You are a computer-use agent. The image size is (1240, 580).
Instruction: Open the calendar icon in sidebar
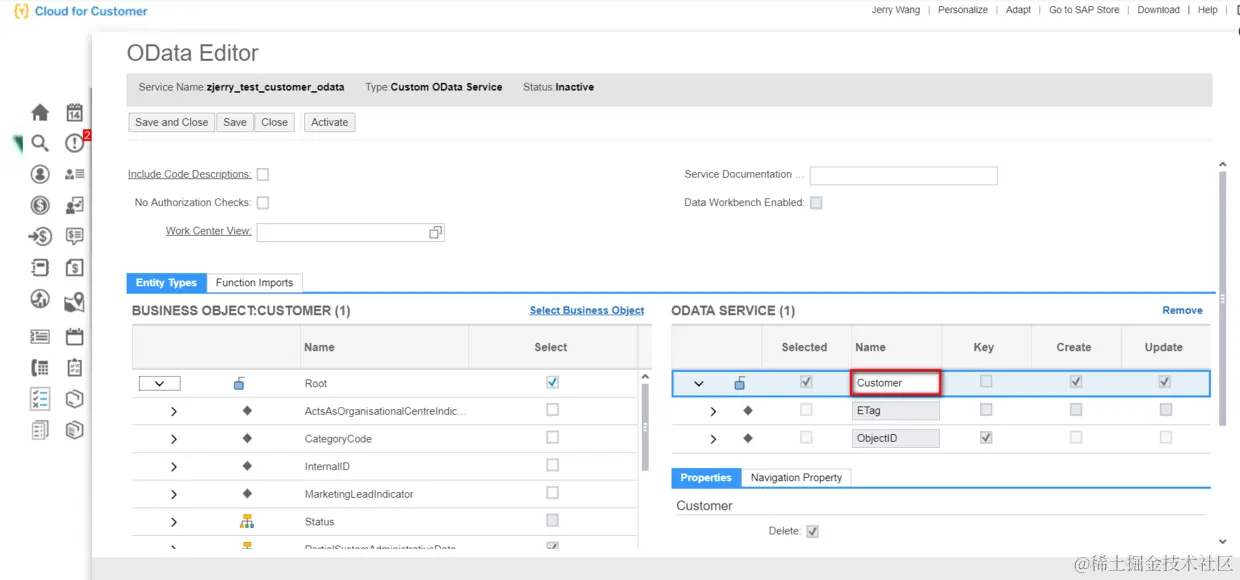[x=74, y=112]
